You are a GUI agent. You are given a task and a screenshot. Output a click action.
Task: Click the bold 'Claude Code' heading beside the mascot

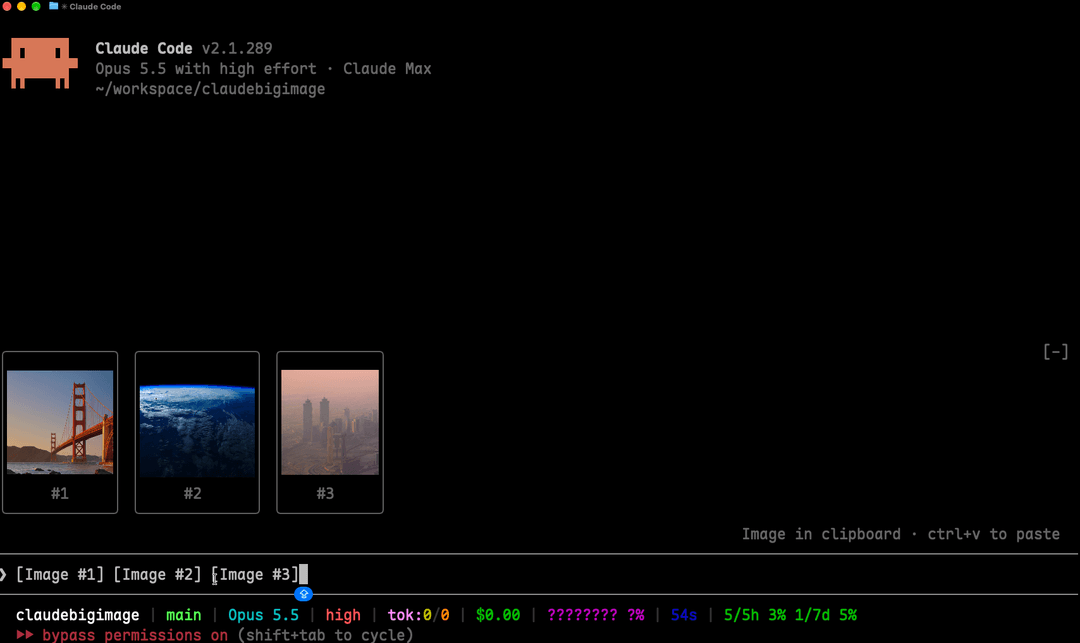click(144, 48)
